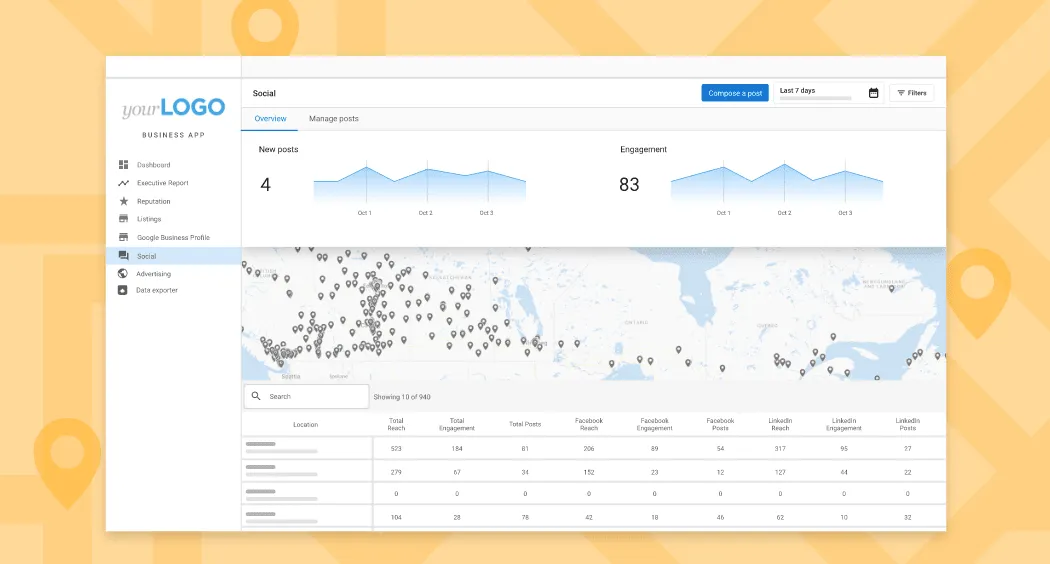
Task: Click the Executive Report chart icon
Action: (123, 183)
